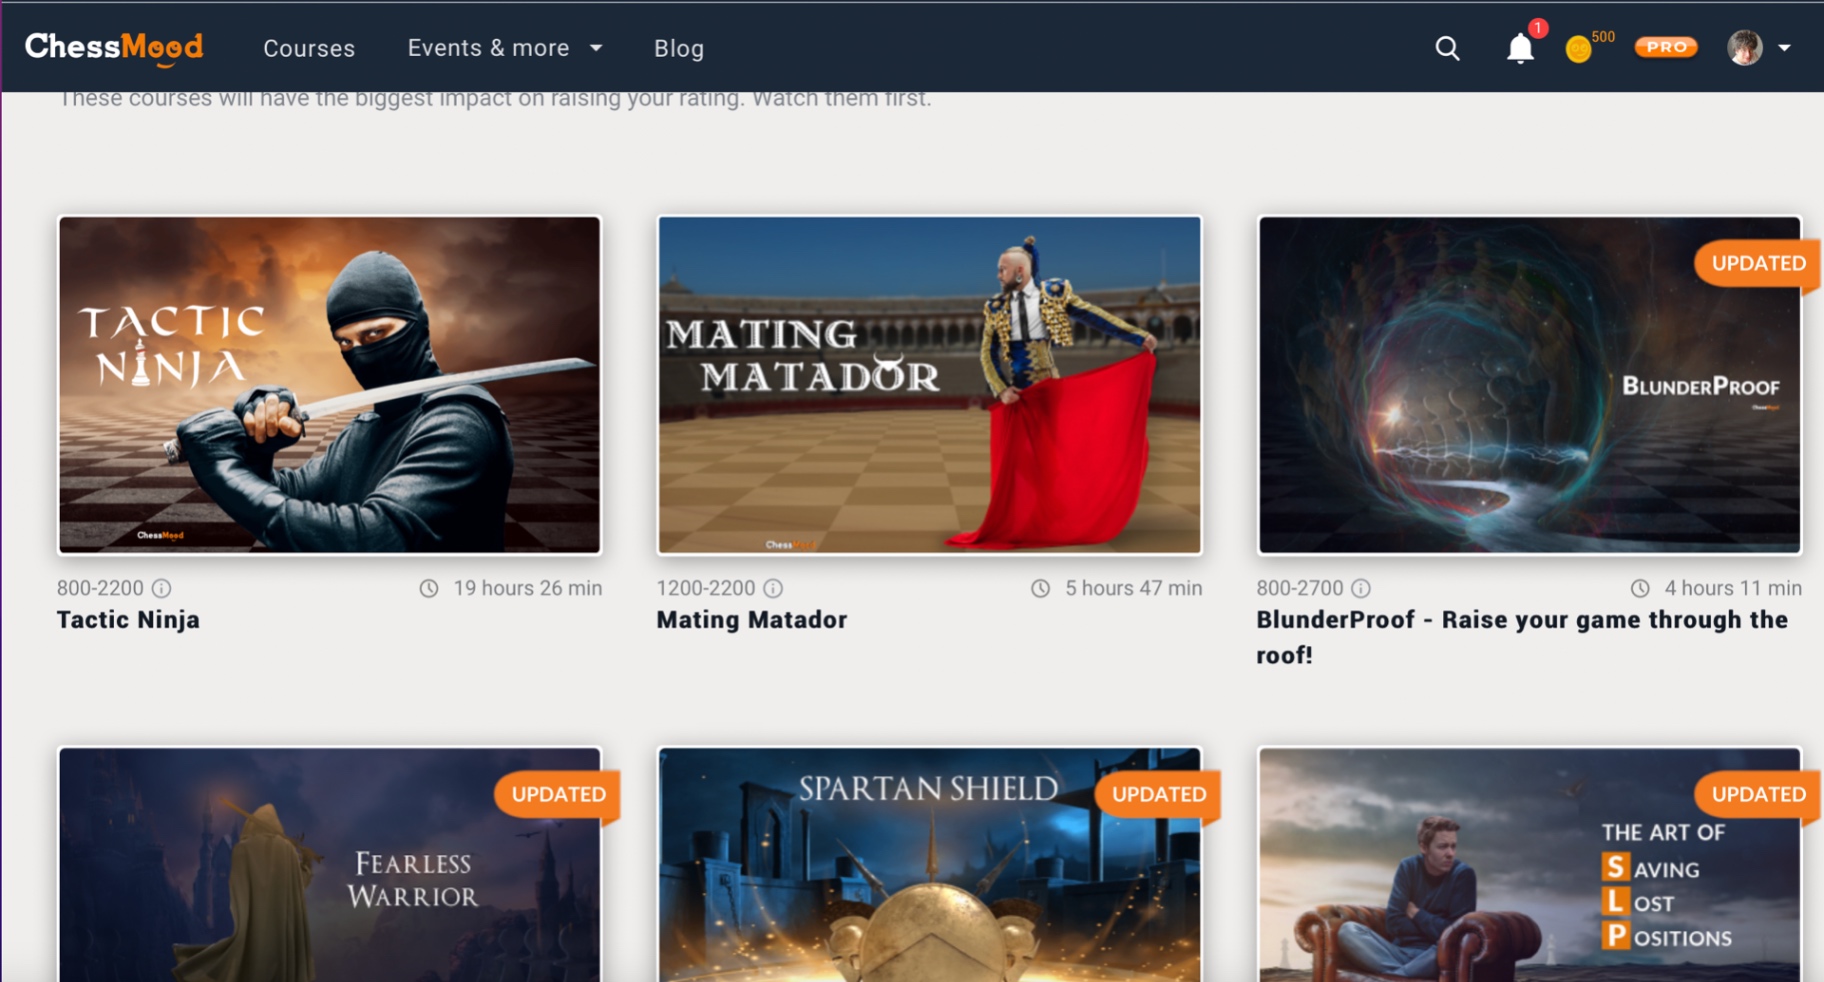Screen dimensions: 1824x982
Task: Open the Spartan Shield course thumbnail
Action: coord(929,864)
